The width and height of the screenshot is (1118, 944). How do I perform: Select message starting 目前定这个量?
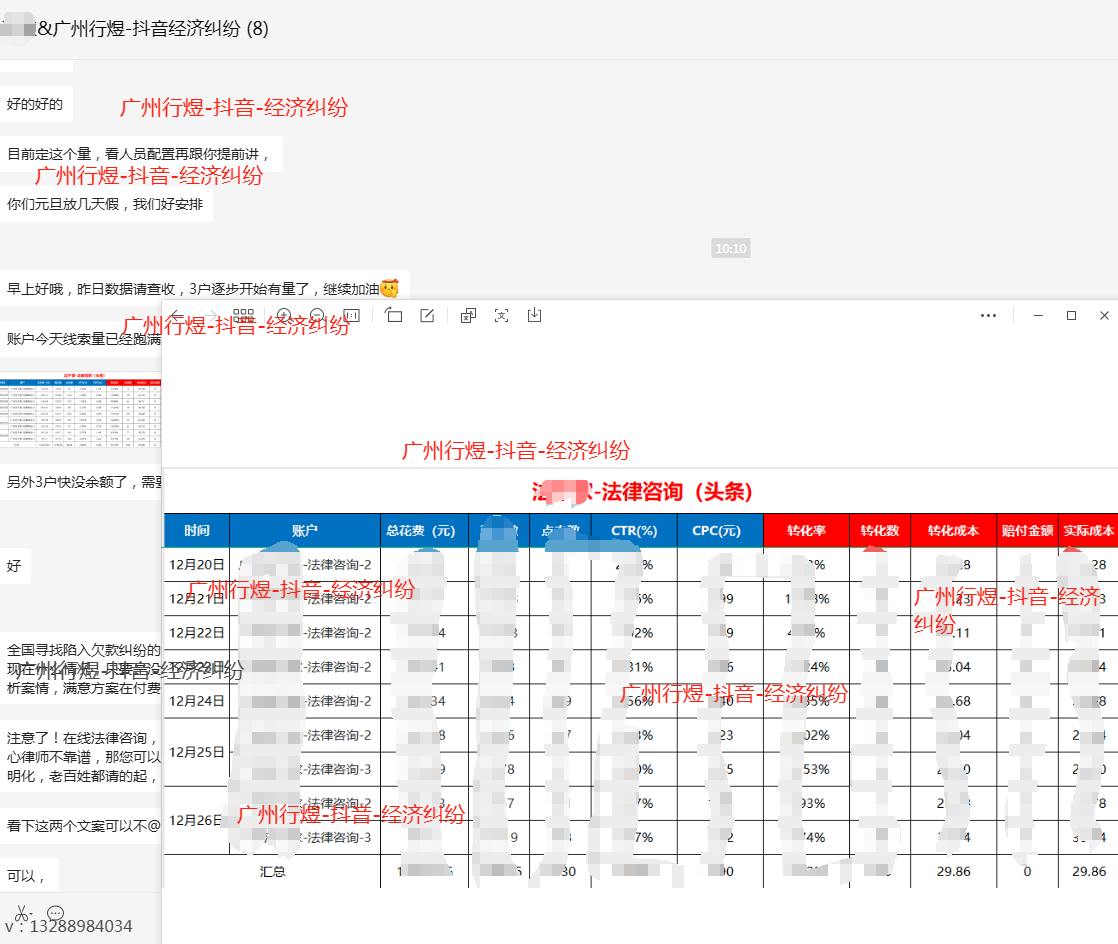[141, 154]
